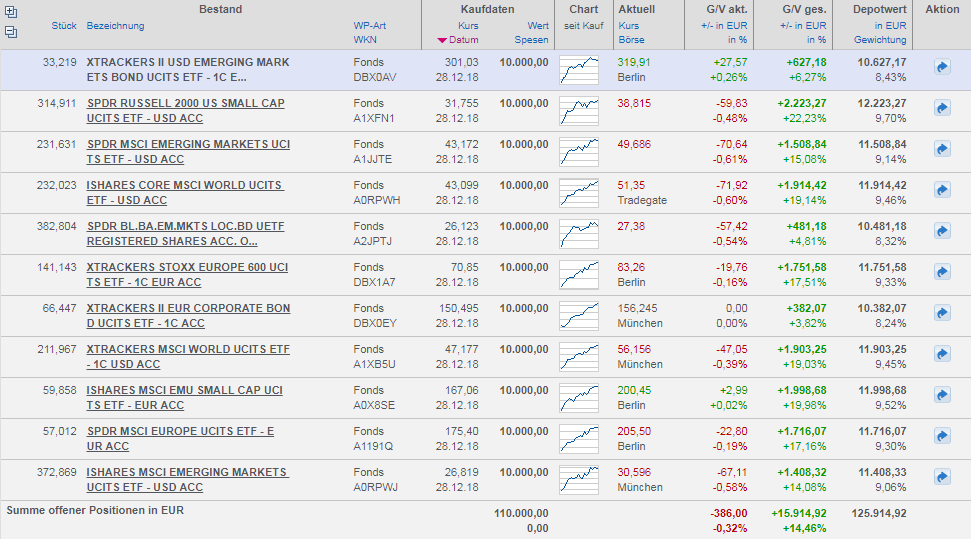Open SPDR MSCI EUROPE UCITS ETF link
This screenshot has width=971, height=539.
point(180,438)
